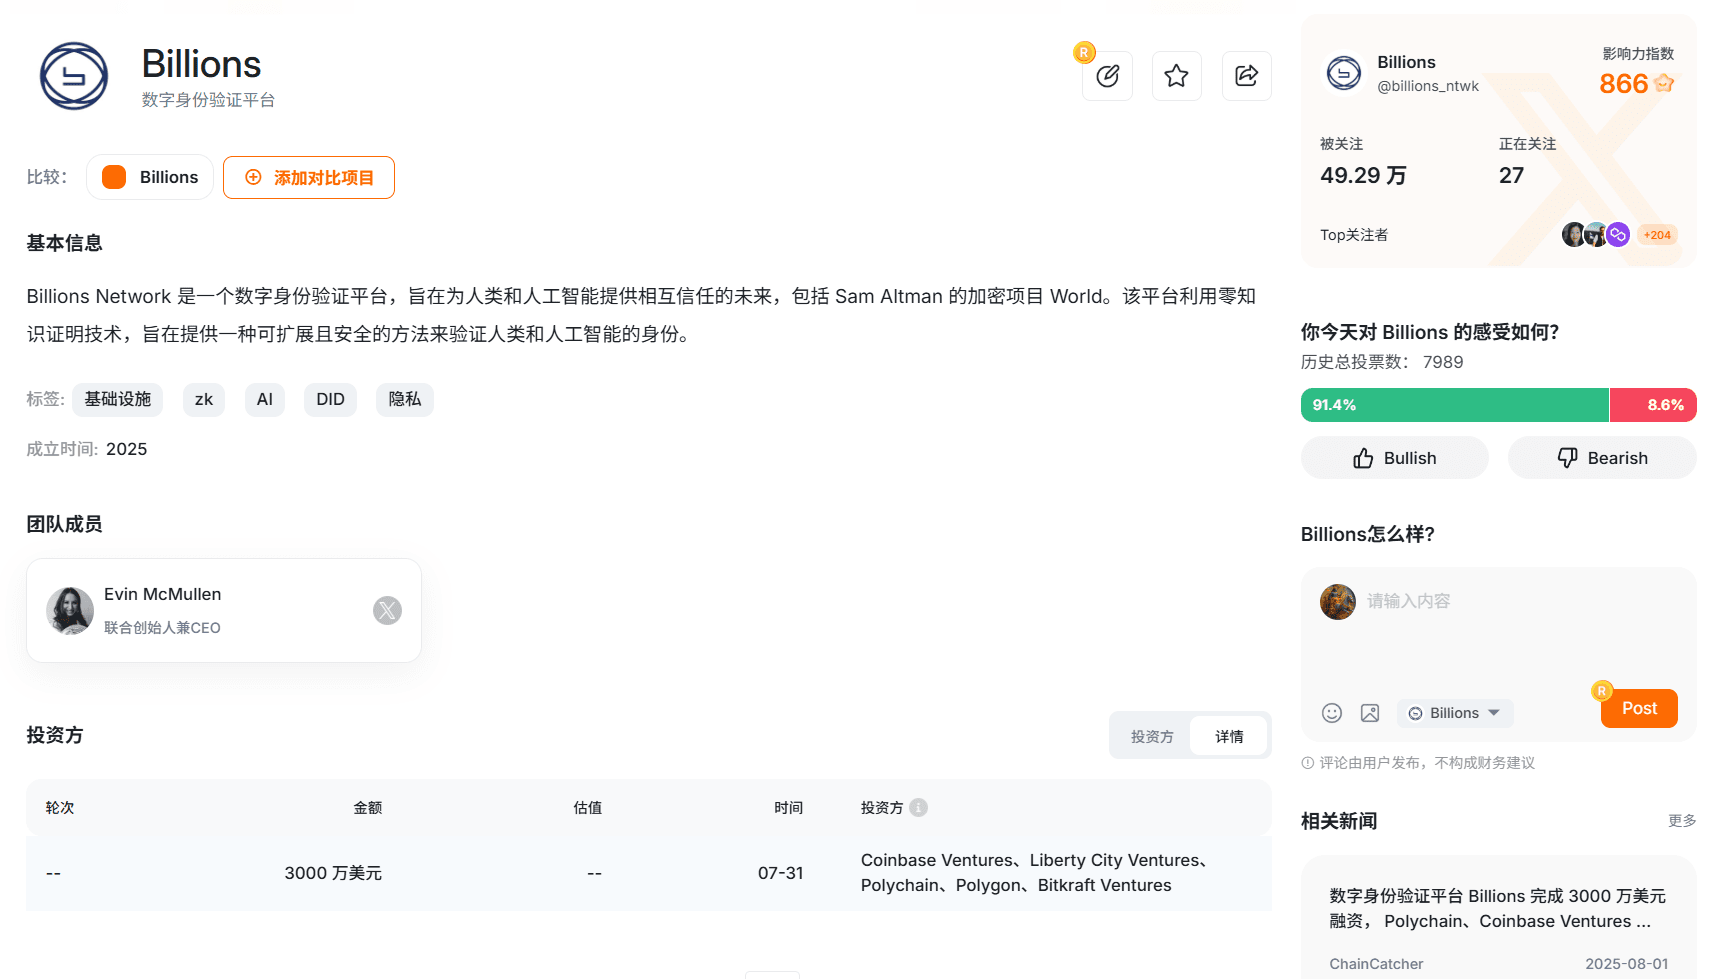Open the large Billions logo
Viewport: 1723px width, 979px height.
coord(74,76)
